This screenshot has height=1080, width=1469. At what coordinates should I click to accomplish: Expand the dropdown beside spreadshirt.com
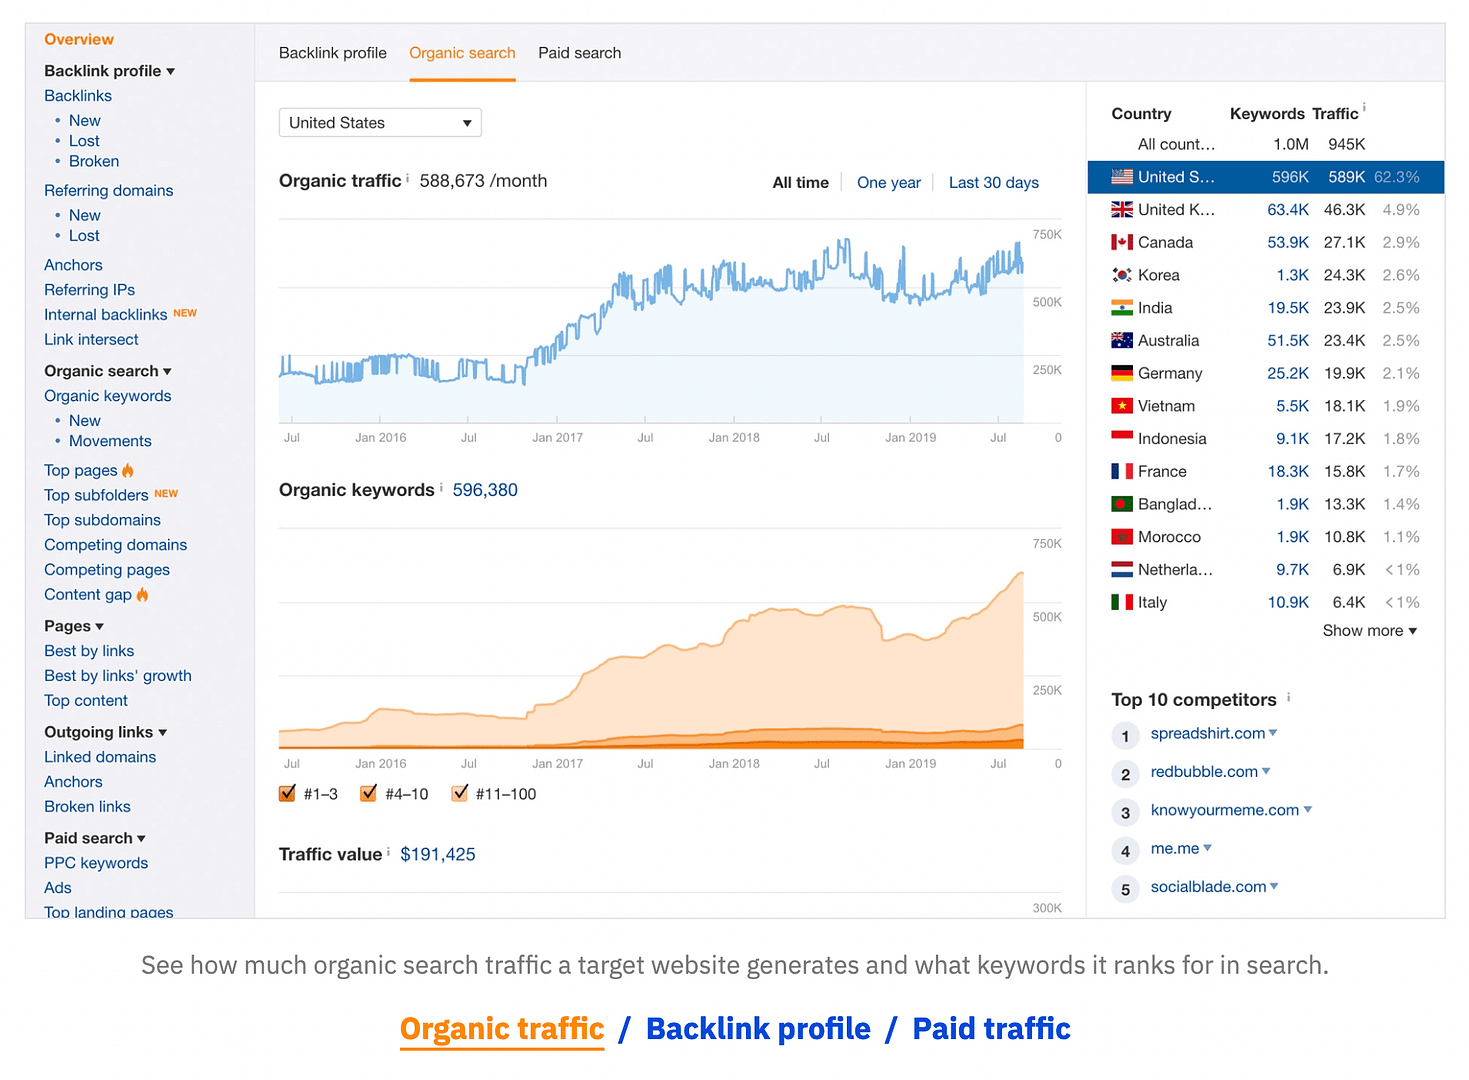click(1272, 733)
